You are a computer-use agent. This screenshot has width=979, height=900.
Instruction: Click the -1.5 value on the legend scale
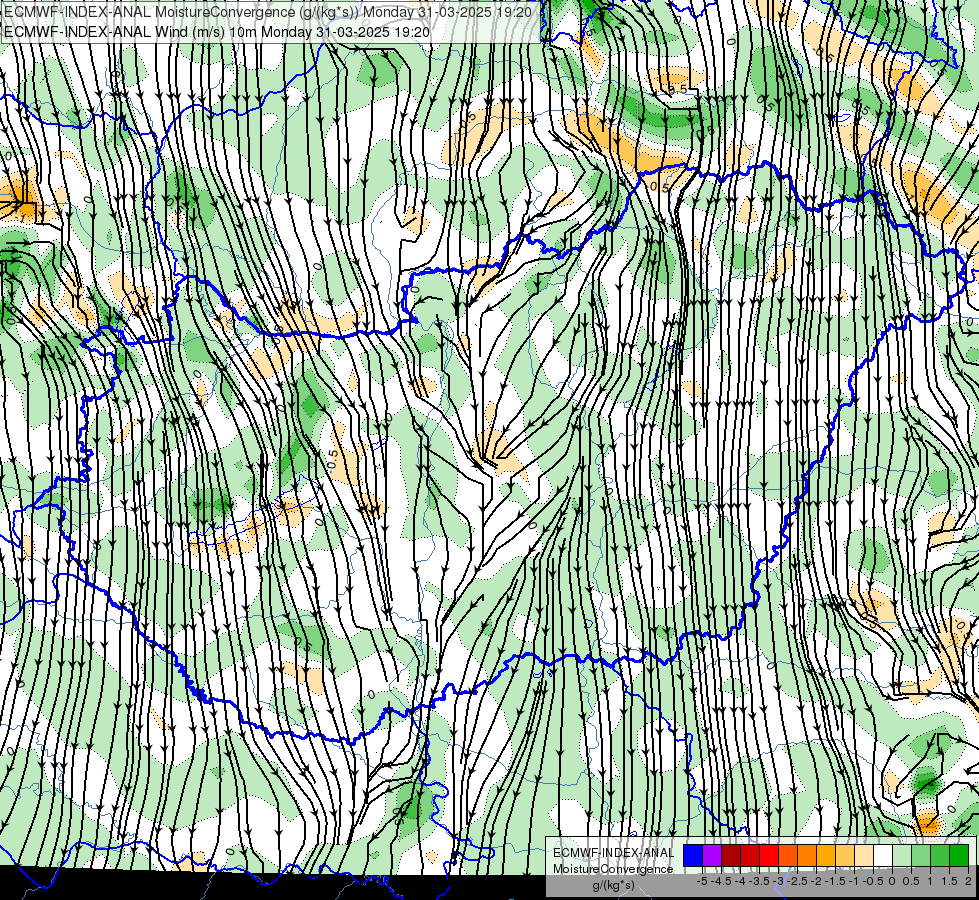coord(835,881)
